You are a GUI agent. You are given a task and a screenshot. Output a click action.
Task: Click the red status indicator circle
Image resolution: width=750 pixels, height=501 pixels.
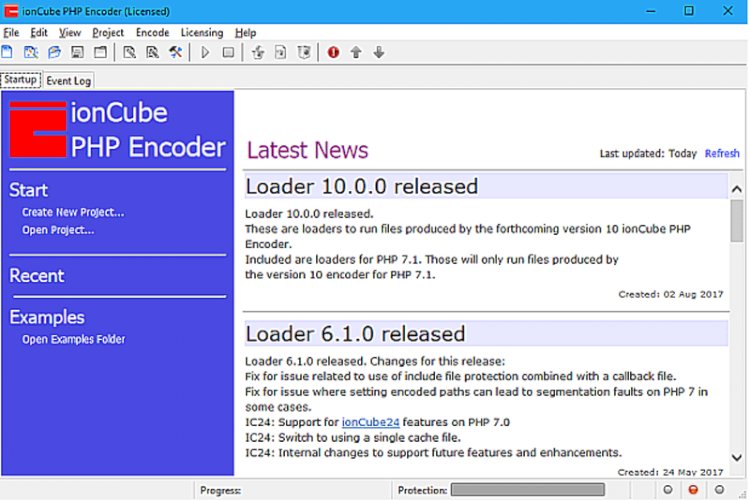click(693, 490)
